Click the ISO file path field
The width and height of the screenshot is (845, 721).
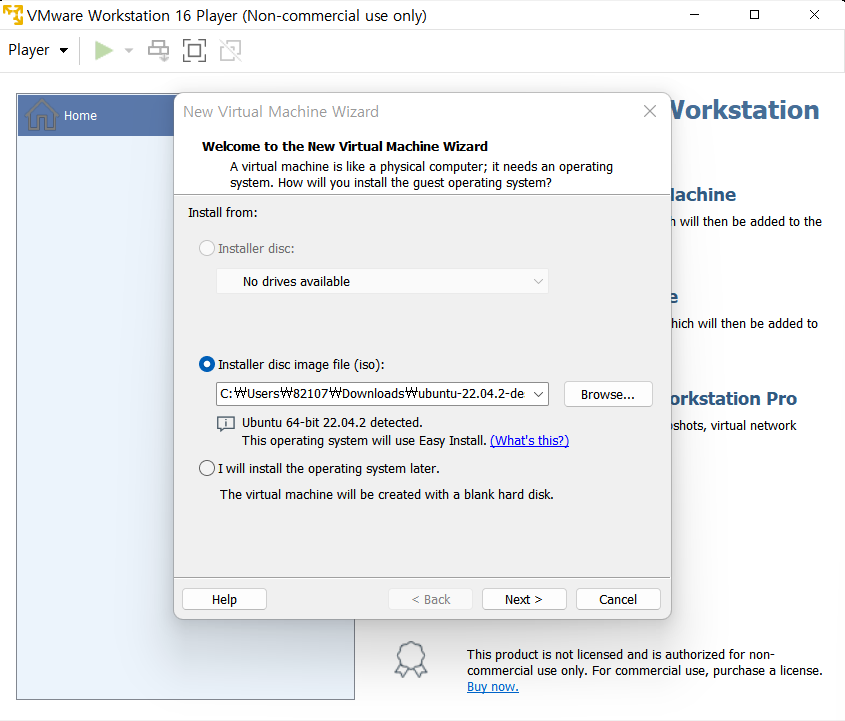[372, 394]
